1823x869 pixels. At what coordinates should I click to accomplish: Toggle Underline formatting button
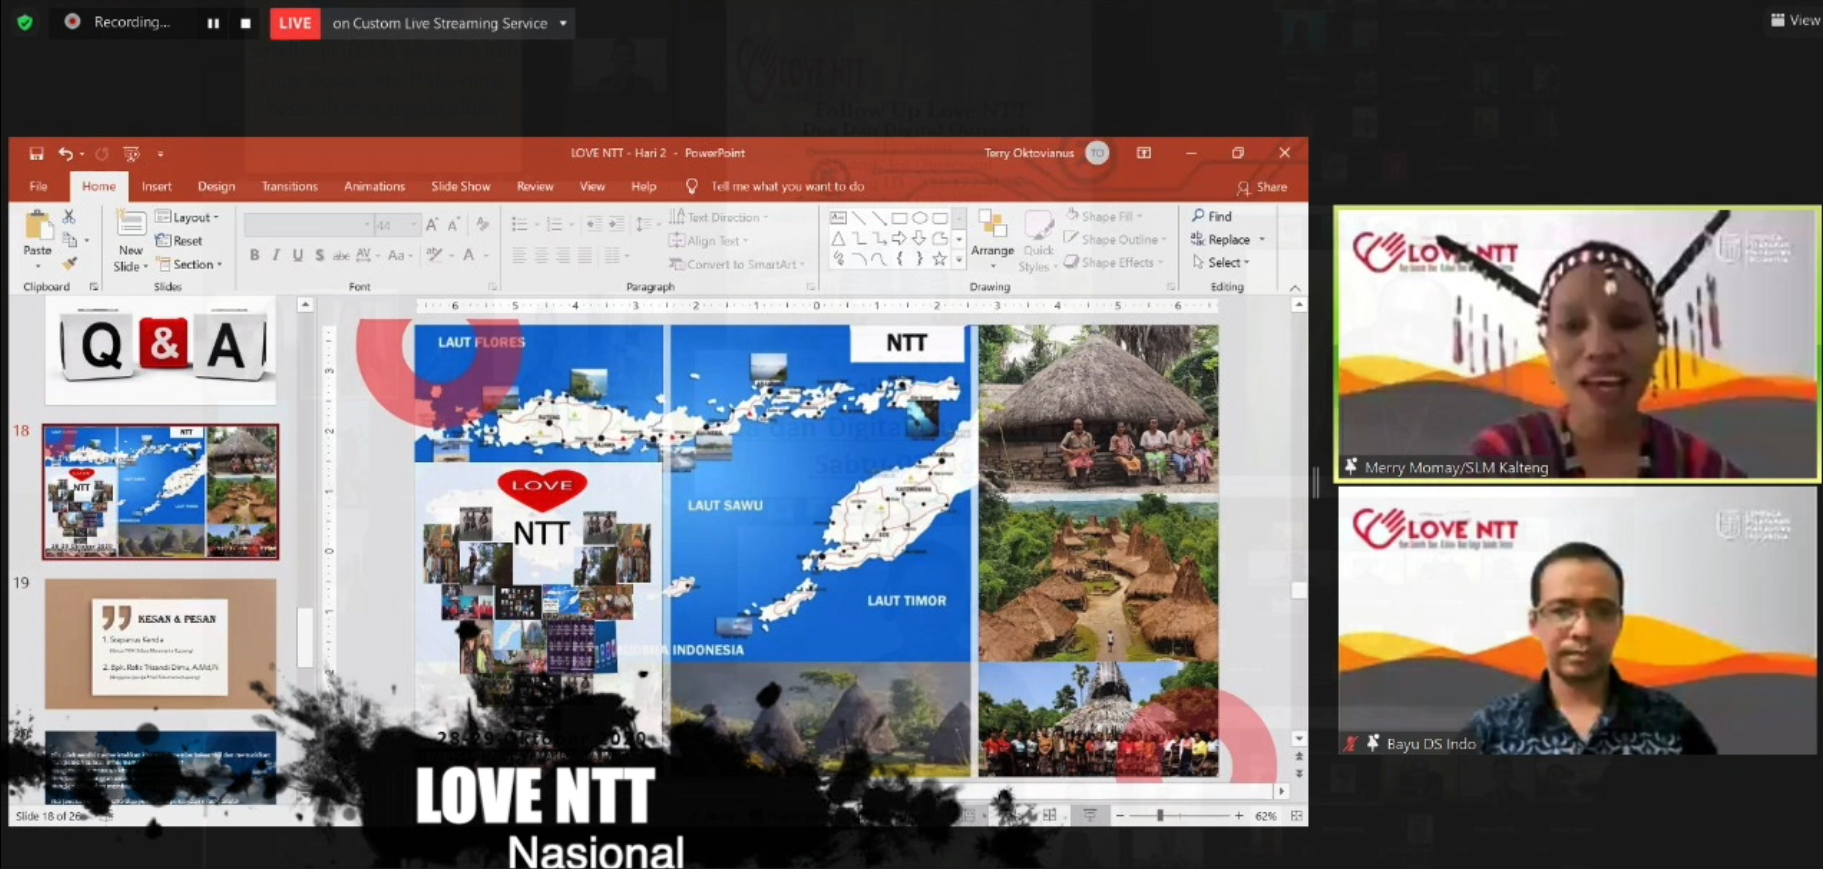tap(298, 255)
